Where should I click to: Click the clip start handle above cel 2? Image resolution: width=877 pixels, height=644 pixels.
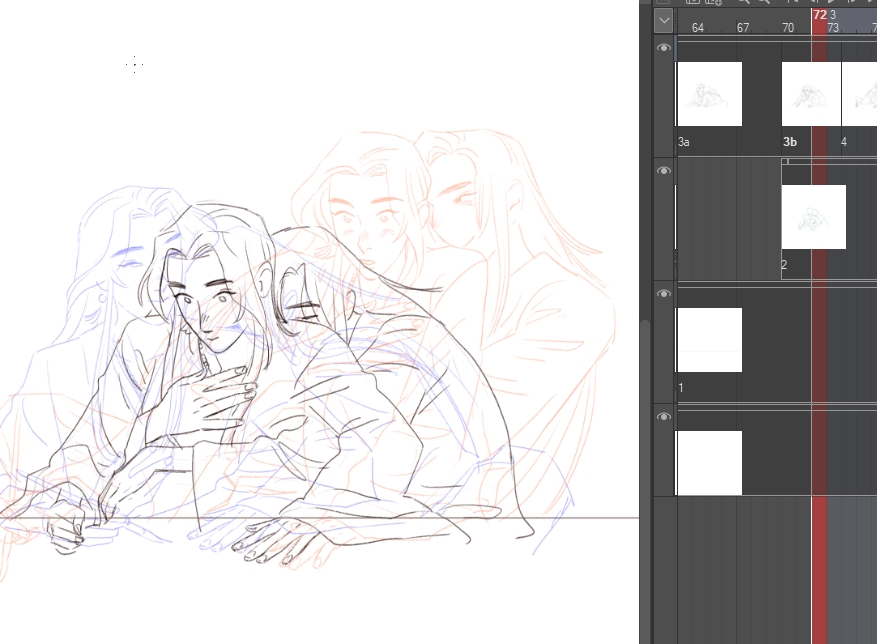[786, 161]
